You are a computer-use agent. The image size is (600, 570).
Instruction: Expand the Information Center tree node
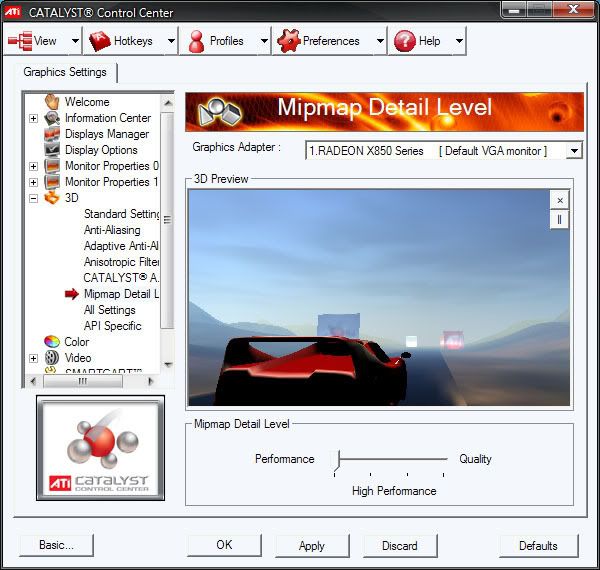(33, 118)
